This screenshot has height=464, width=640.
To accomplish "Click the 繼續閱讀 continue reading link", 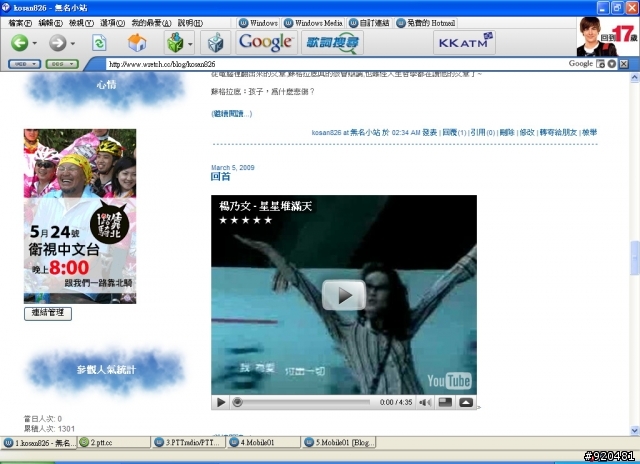I will [231, 113].
